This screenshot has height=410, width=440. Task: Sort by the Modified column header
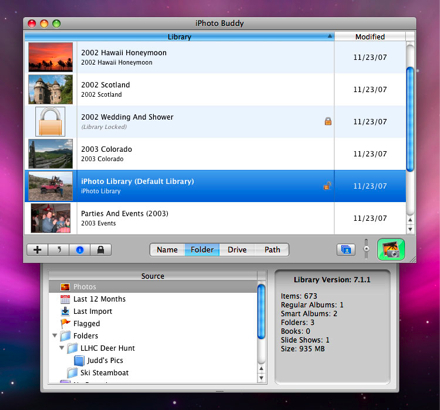(x=370, y=37)
